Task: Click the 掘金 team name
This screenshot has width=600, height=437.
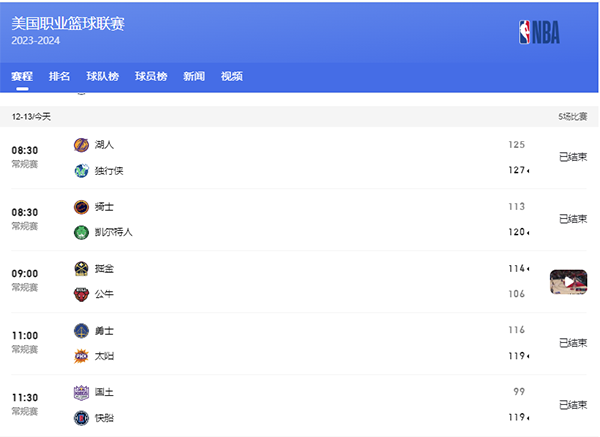Action: point(104,269)
